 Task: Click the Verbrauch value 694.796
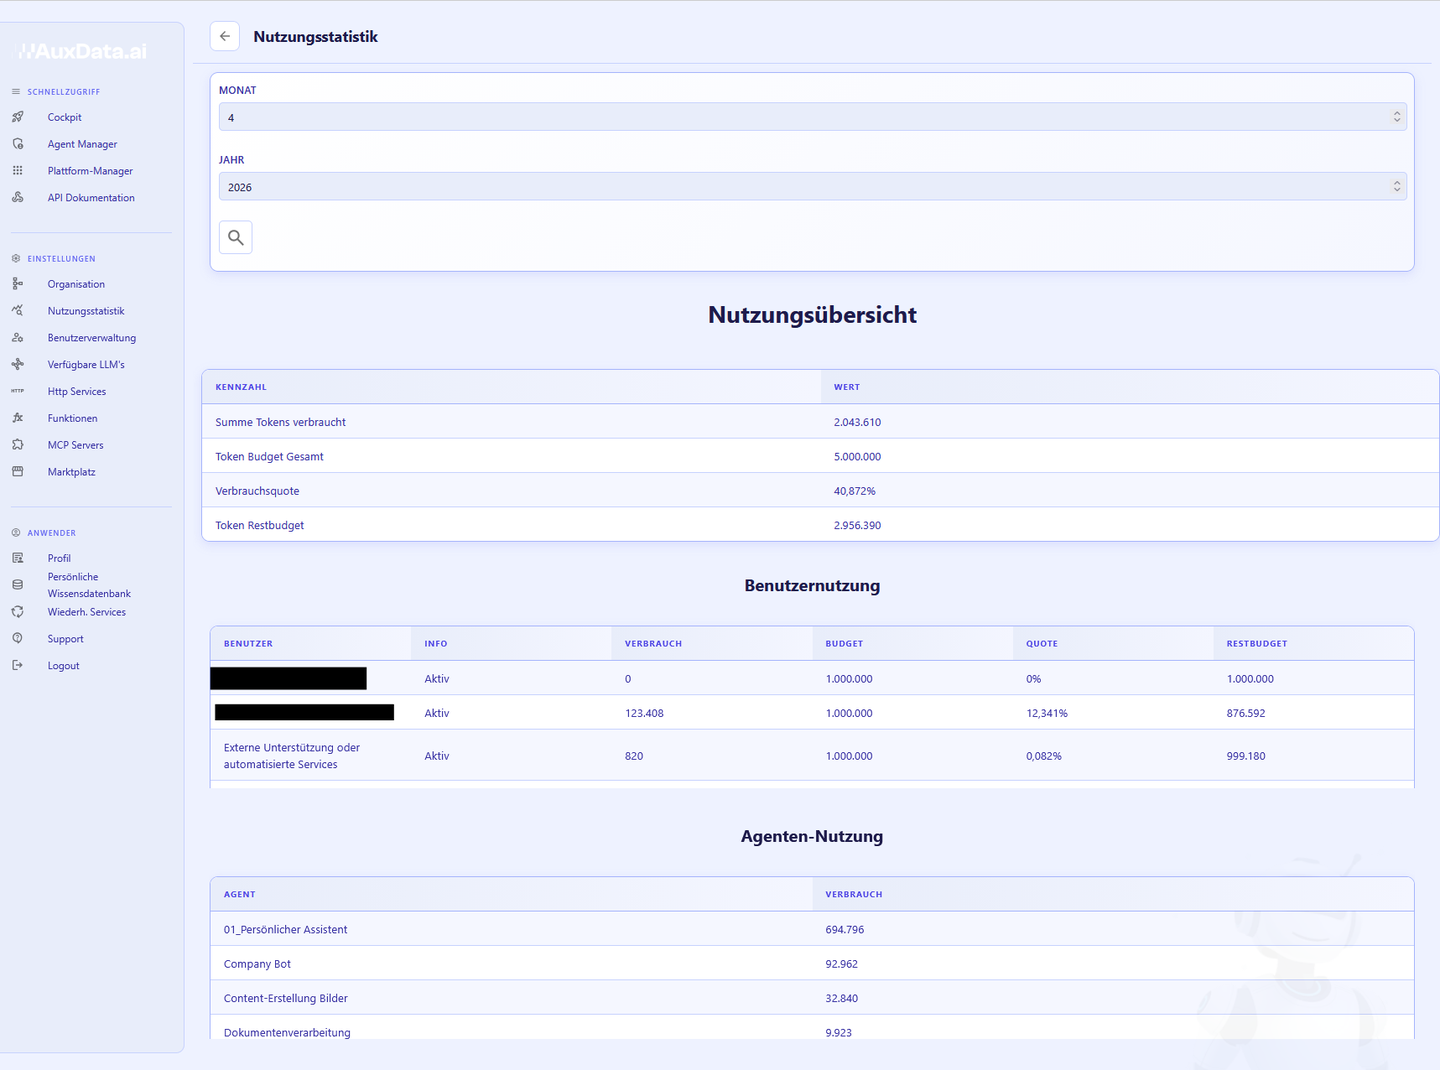845,930
